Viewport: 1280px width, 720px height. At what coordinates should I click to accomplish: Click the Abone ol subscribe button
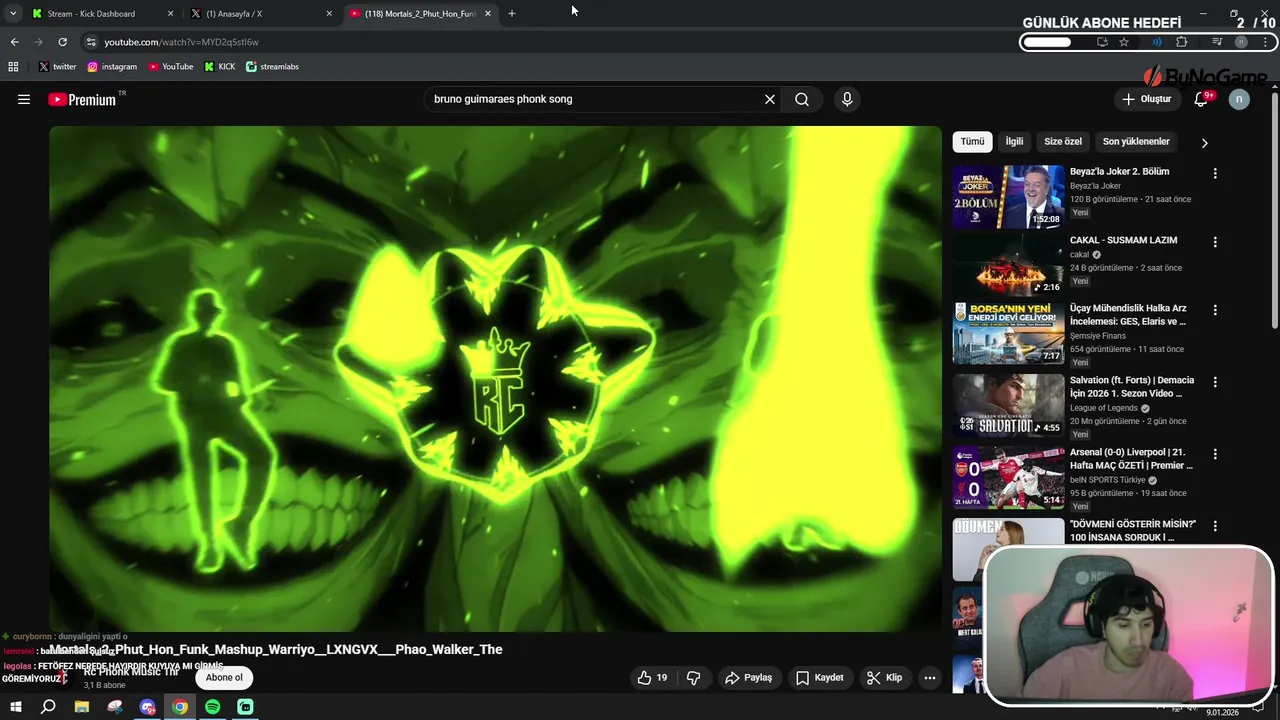tap(224, 677)
